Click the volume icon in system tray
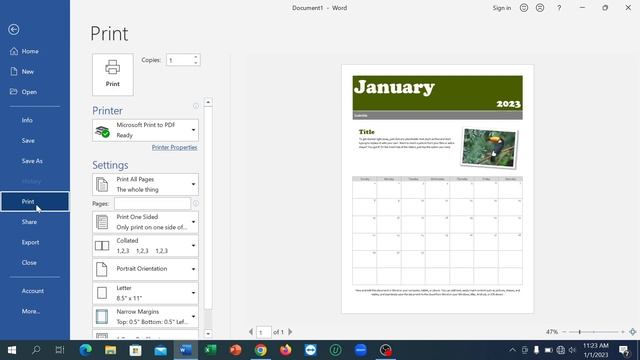640x360 pixels. pos(572,350)
